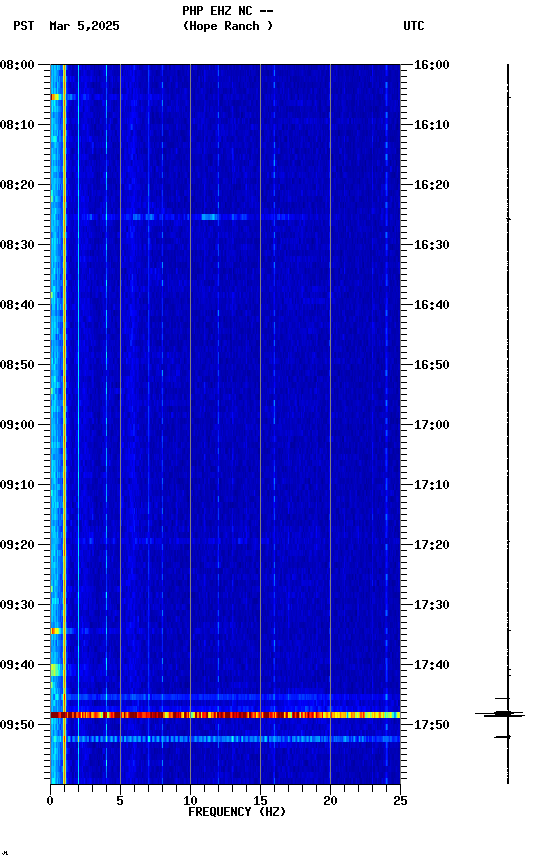Click the low-frequency hotspot near 09:34

[x=55, y=631]
